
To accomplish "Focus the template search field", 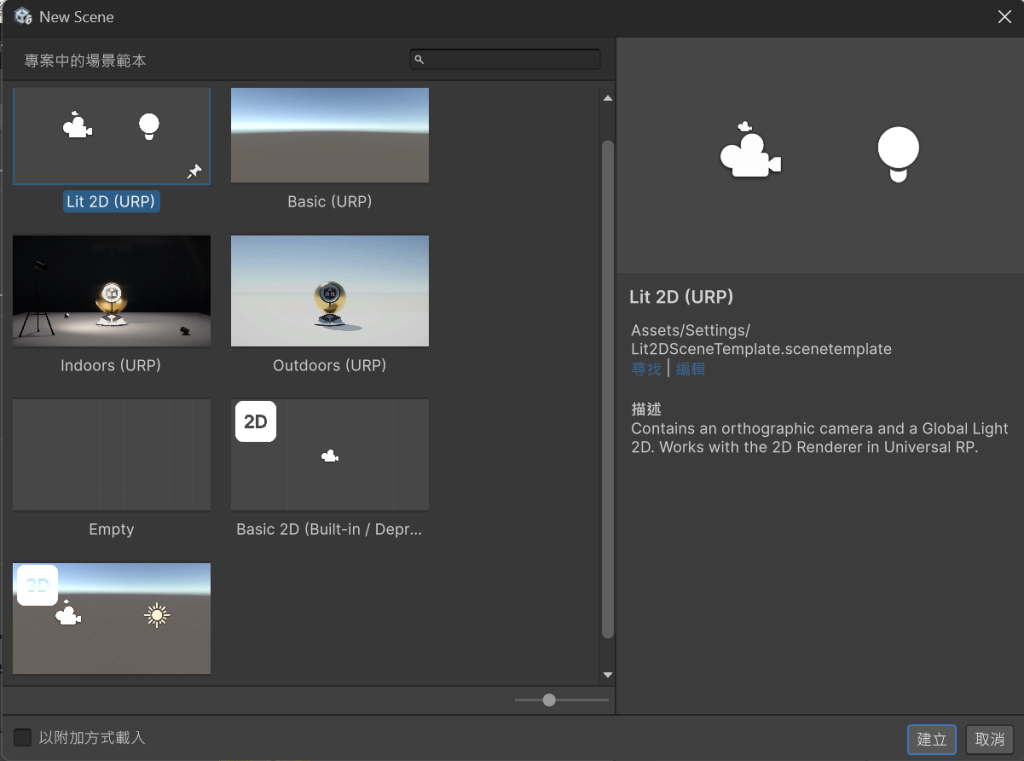I will (505, 59).
